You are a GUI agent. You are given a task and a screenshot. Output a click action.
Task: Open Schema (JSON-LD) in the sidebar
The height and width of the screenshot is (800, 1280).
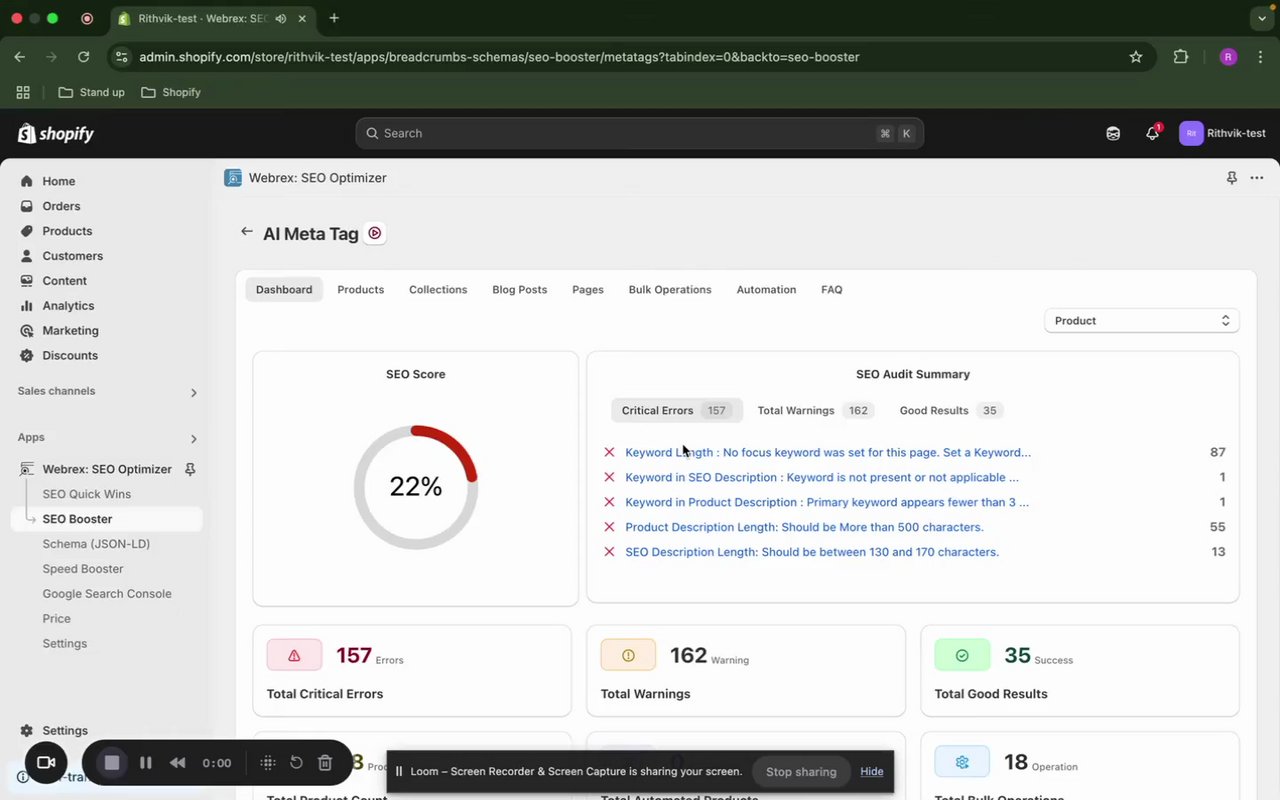click(x=96, y=544)
